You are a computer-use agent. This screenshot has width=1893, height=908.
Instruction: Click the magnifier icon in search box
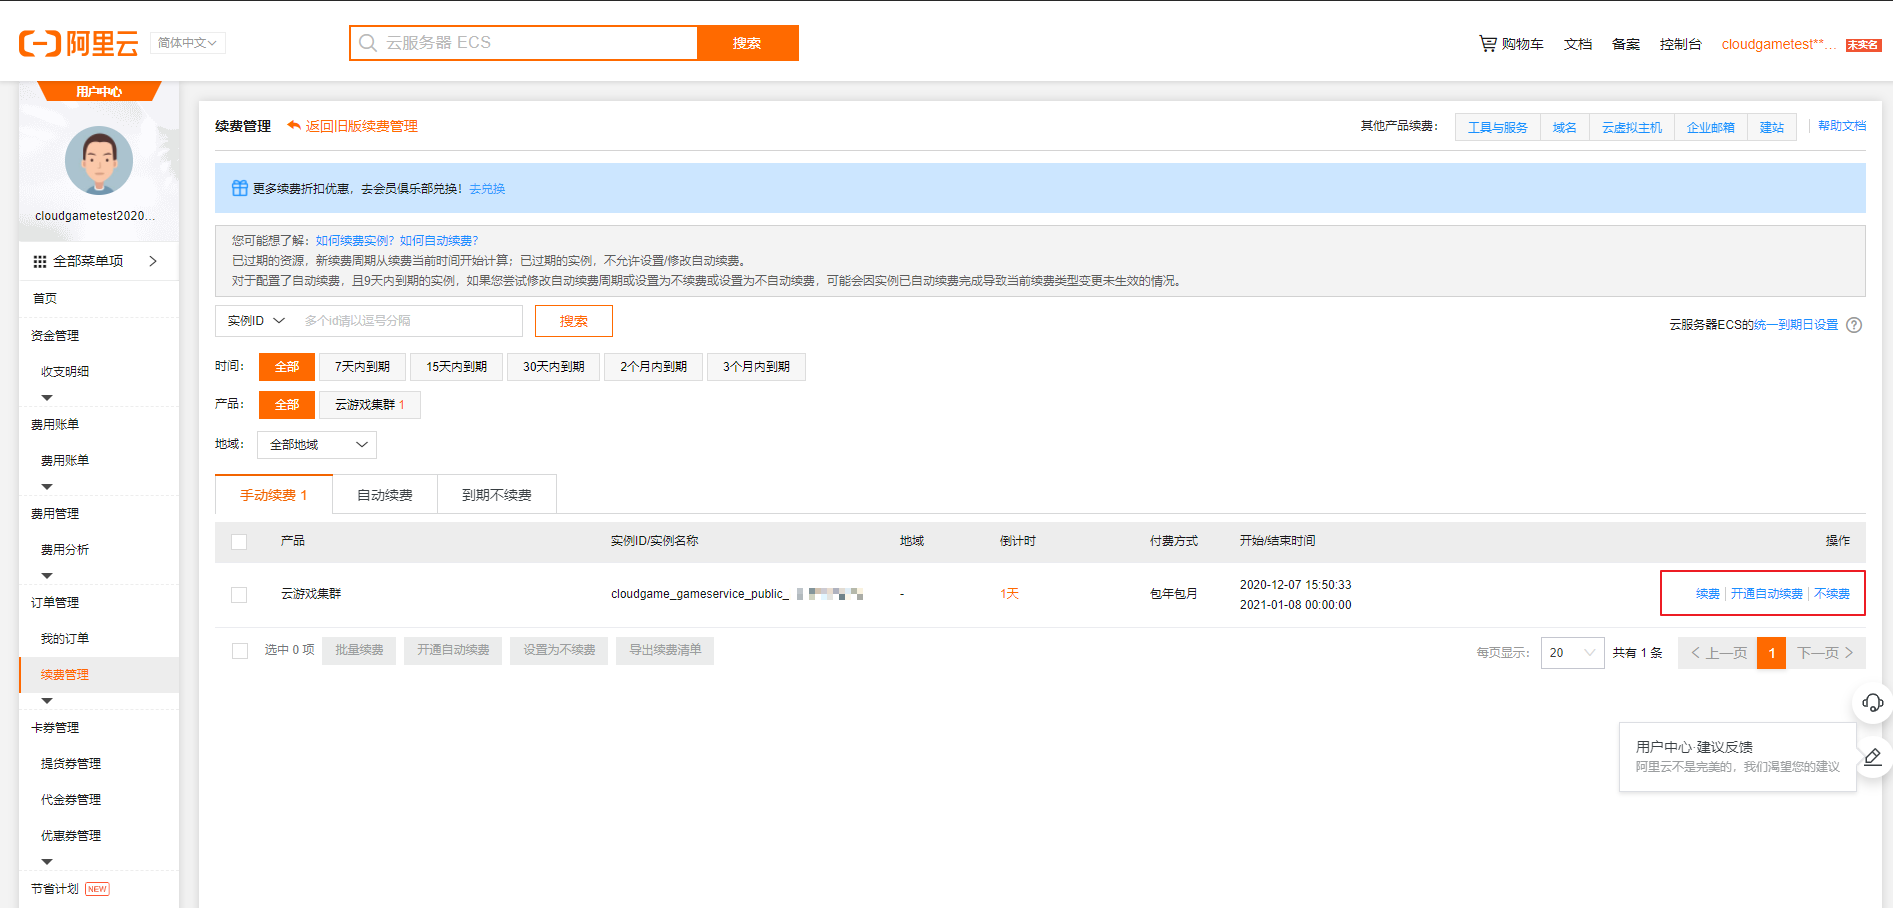(368, 43)
